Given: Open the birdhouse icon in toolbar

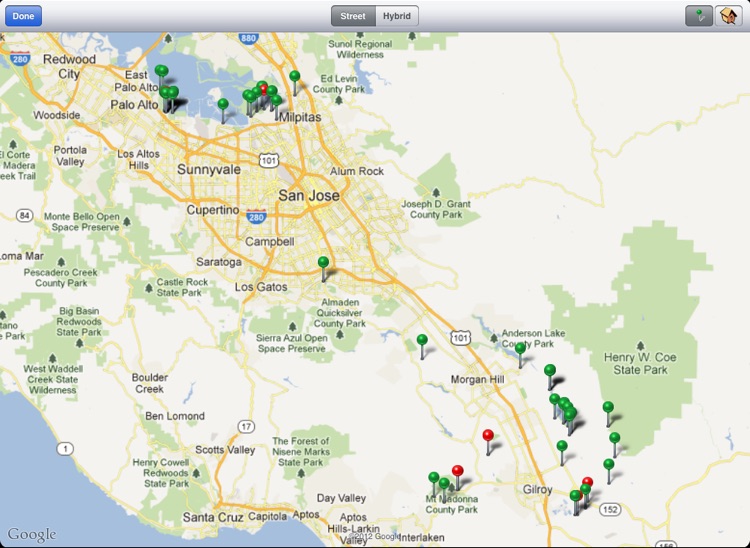Looking at the screenshot, I should [x=728, y=16].
